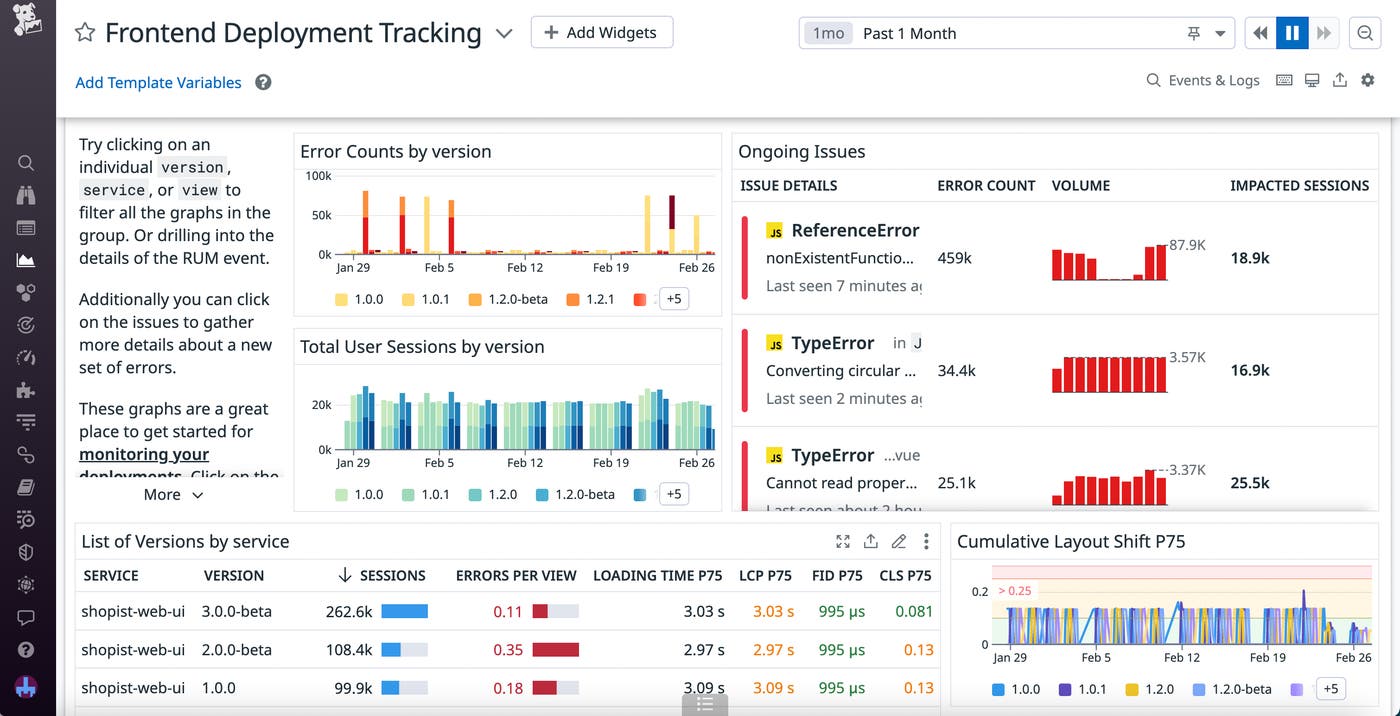Follow the monitoring your deployments link
Viewport: 1400px width, 716px height.
(143, 454)
